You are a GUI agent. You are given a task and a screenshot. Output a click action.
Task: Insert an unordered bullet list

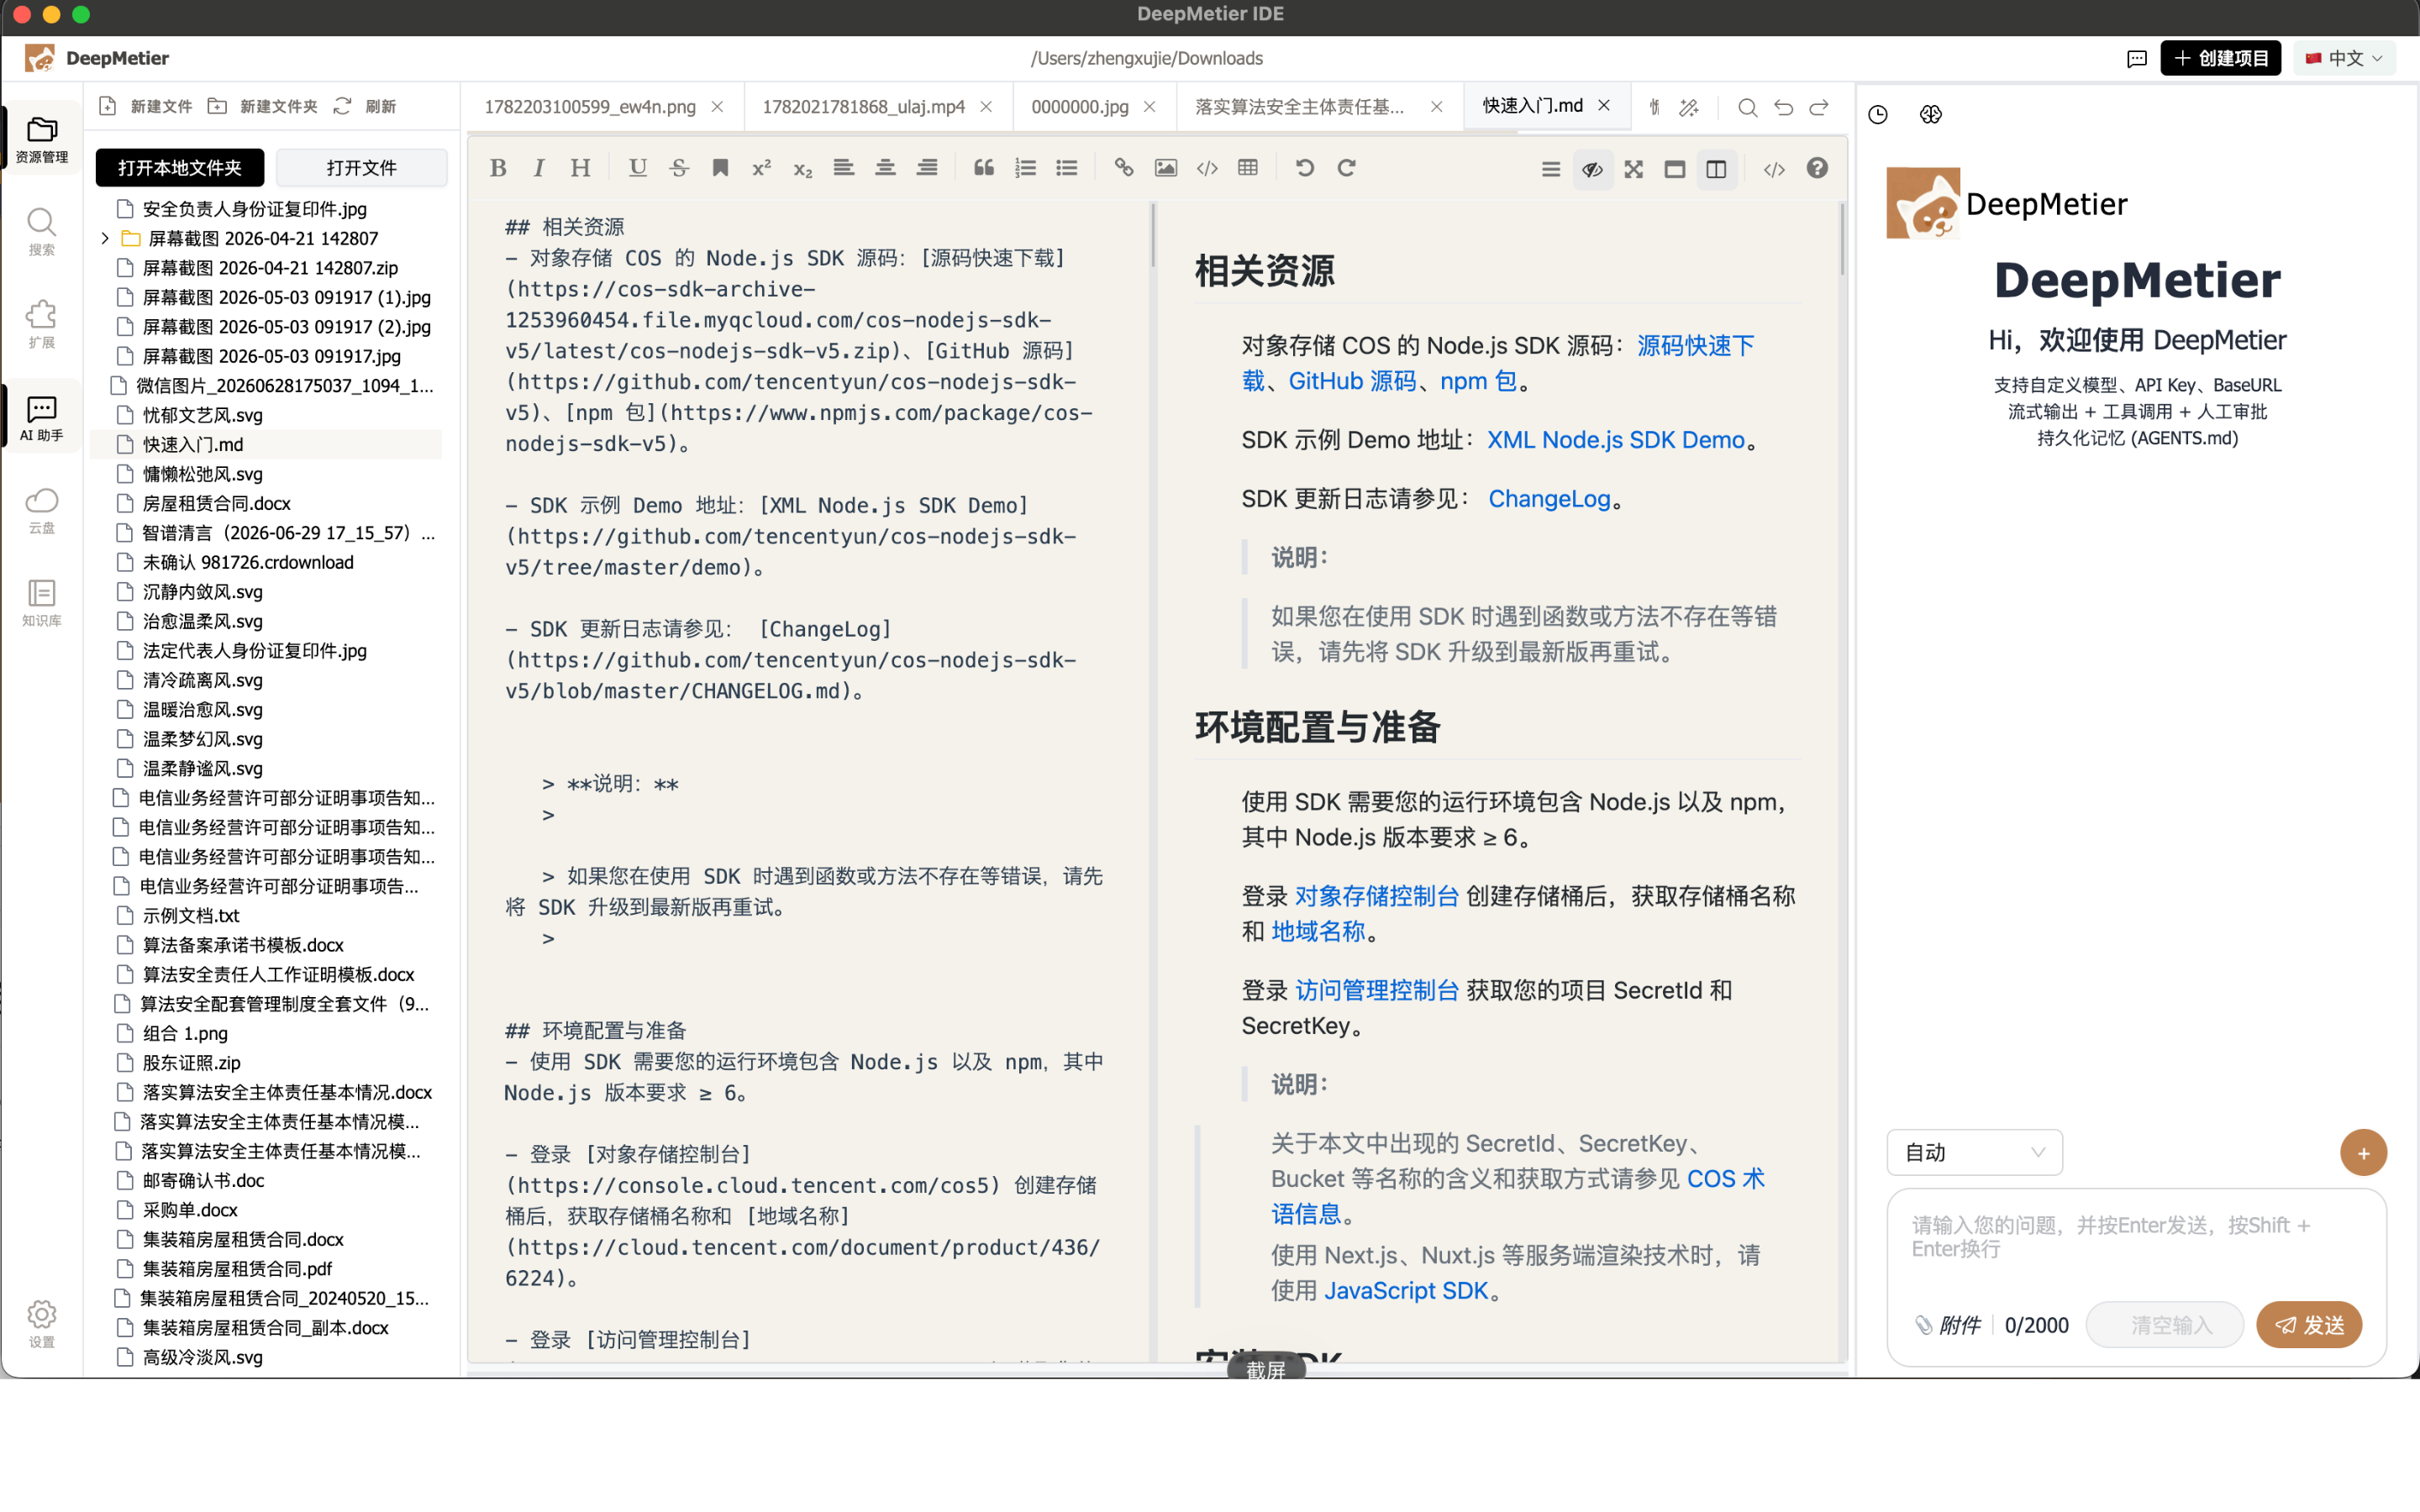pyautogui.click(x=1067, y=168)
